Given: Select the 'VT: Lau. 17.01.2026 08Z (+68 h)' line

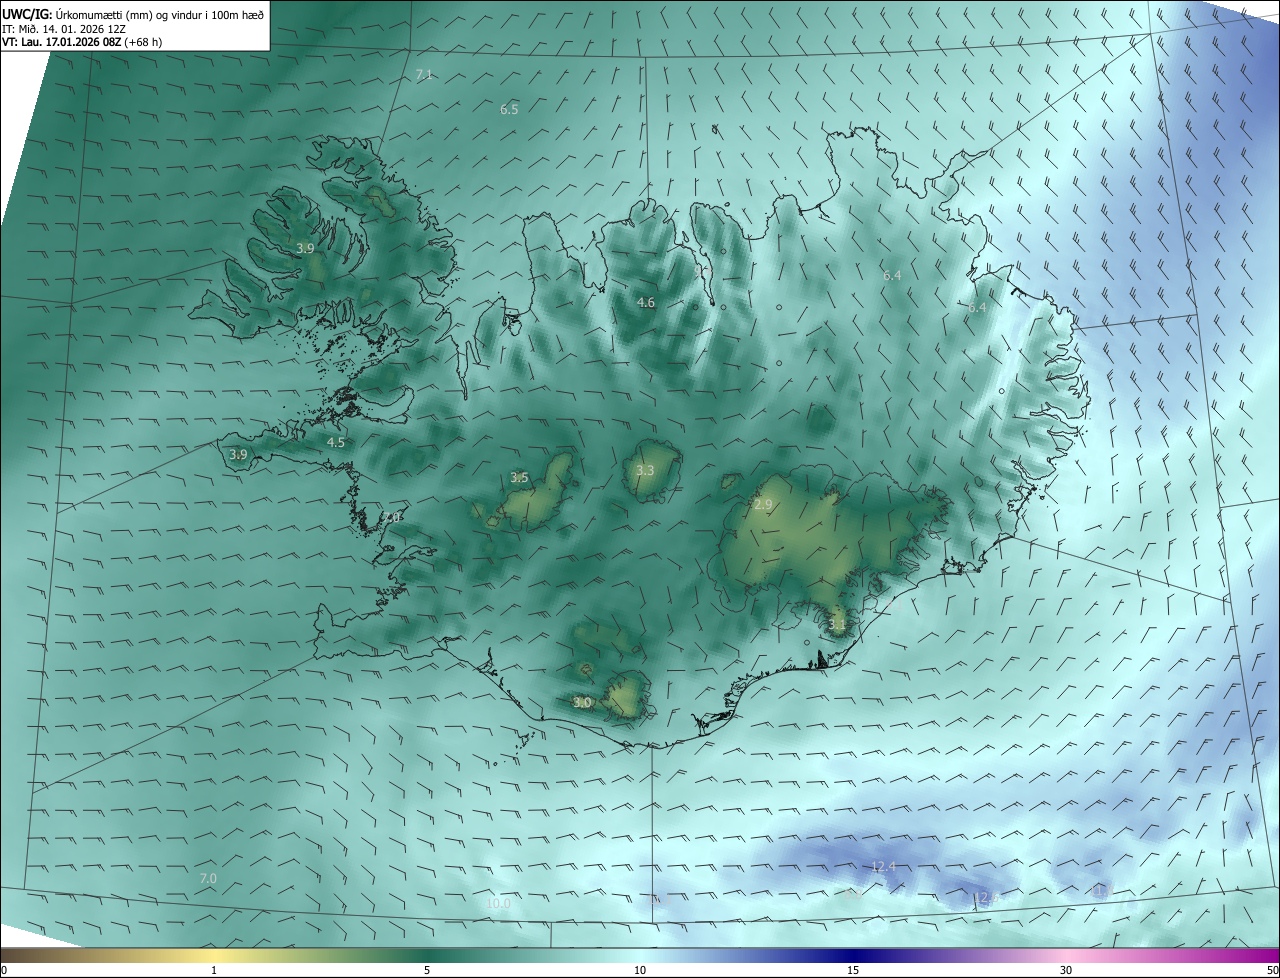Looking at the screenshot, I should click(x=83, y=43).
